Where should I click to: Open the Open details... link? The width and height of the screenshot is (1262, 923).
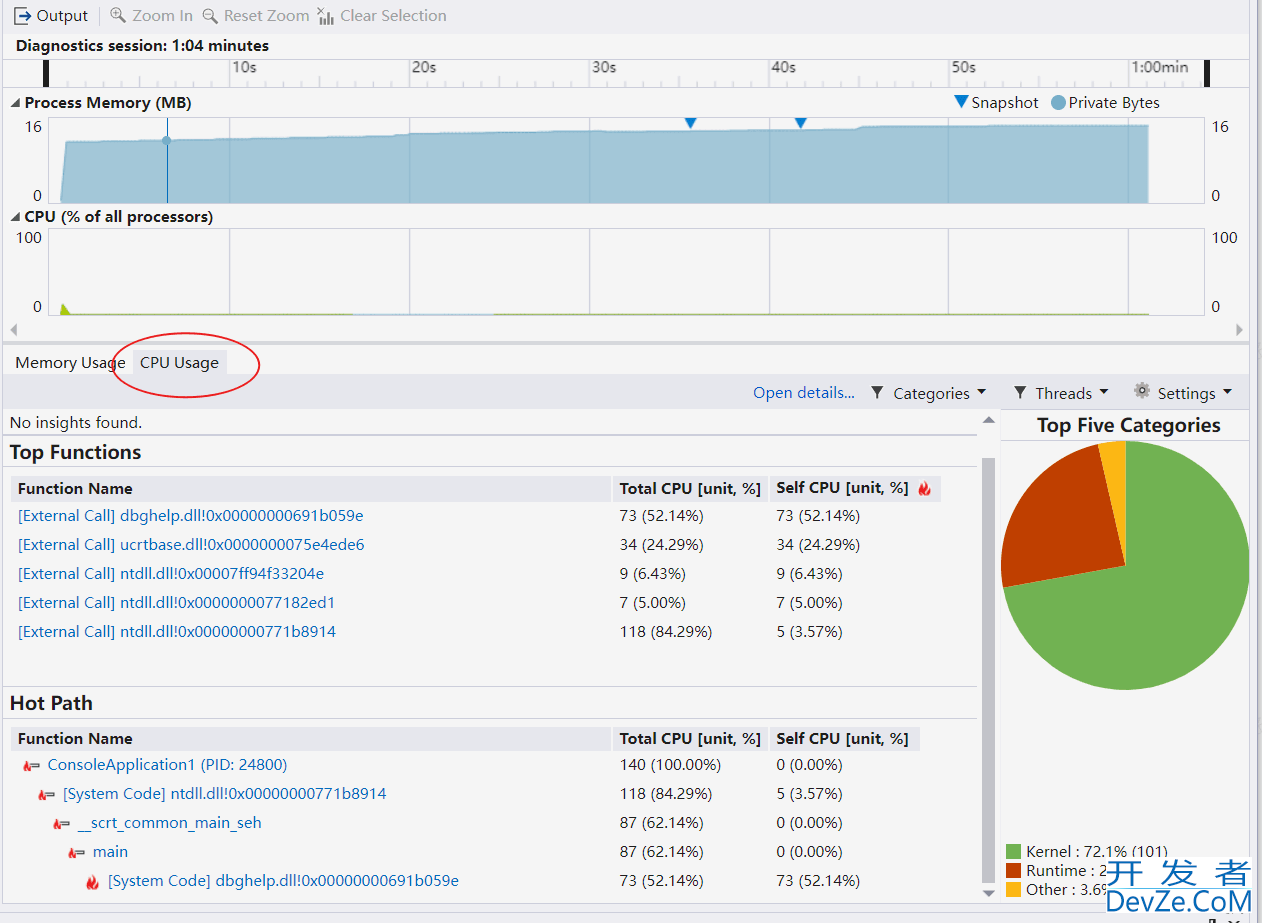(804, 393)
